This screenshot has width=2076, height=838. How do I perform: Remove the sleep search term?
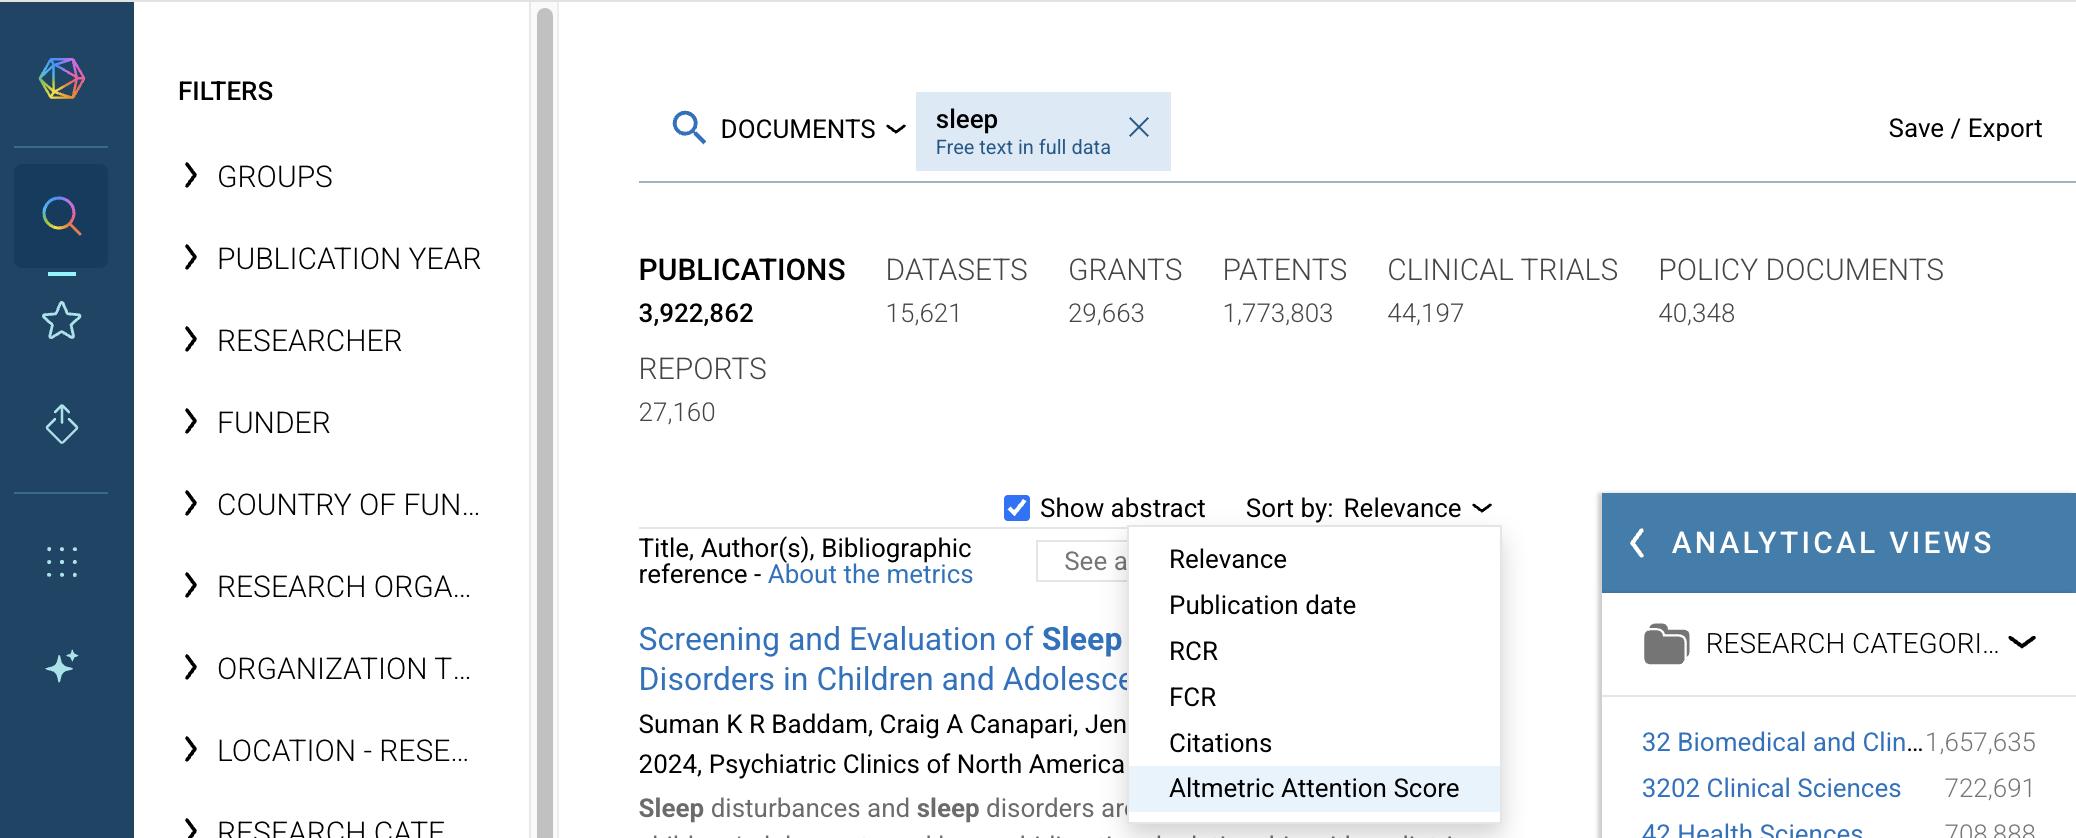coord(1138,127)
